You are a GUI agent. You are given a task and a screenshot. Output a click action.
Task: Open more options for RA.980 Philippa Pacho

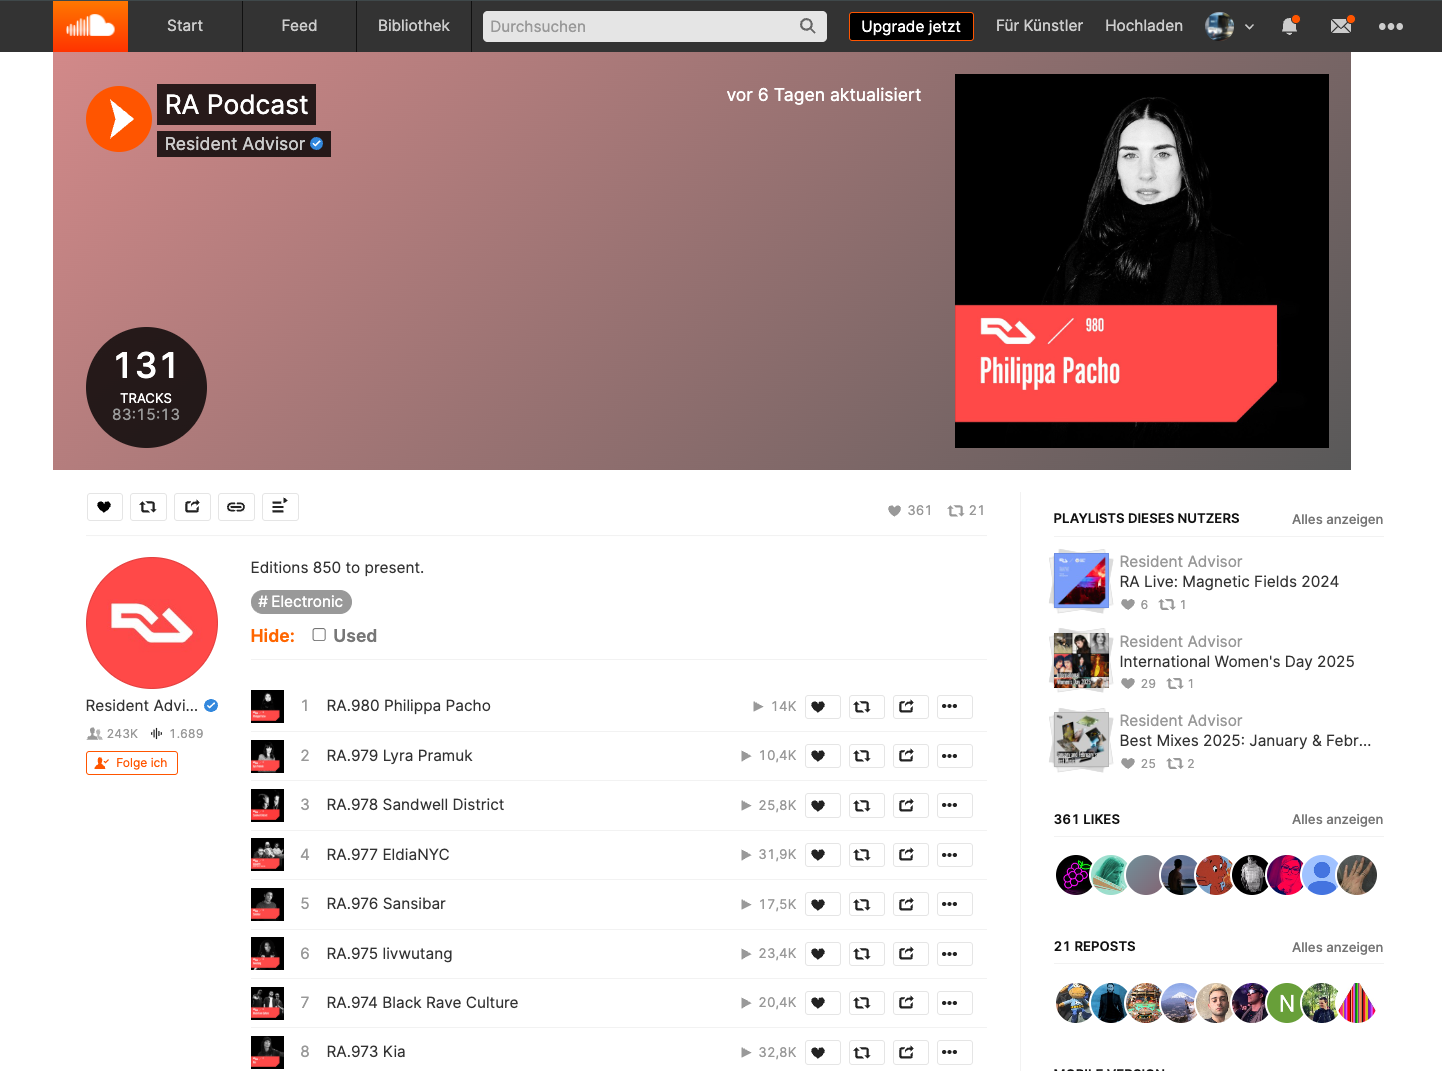[x=951, y=706]
